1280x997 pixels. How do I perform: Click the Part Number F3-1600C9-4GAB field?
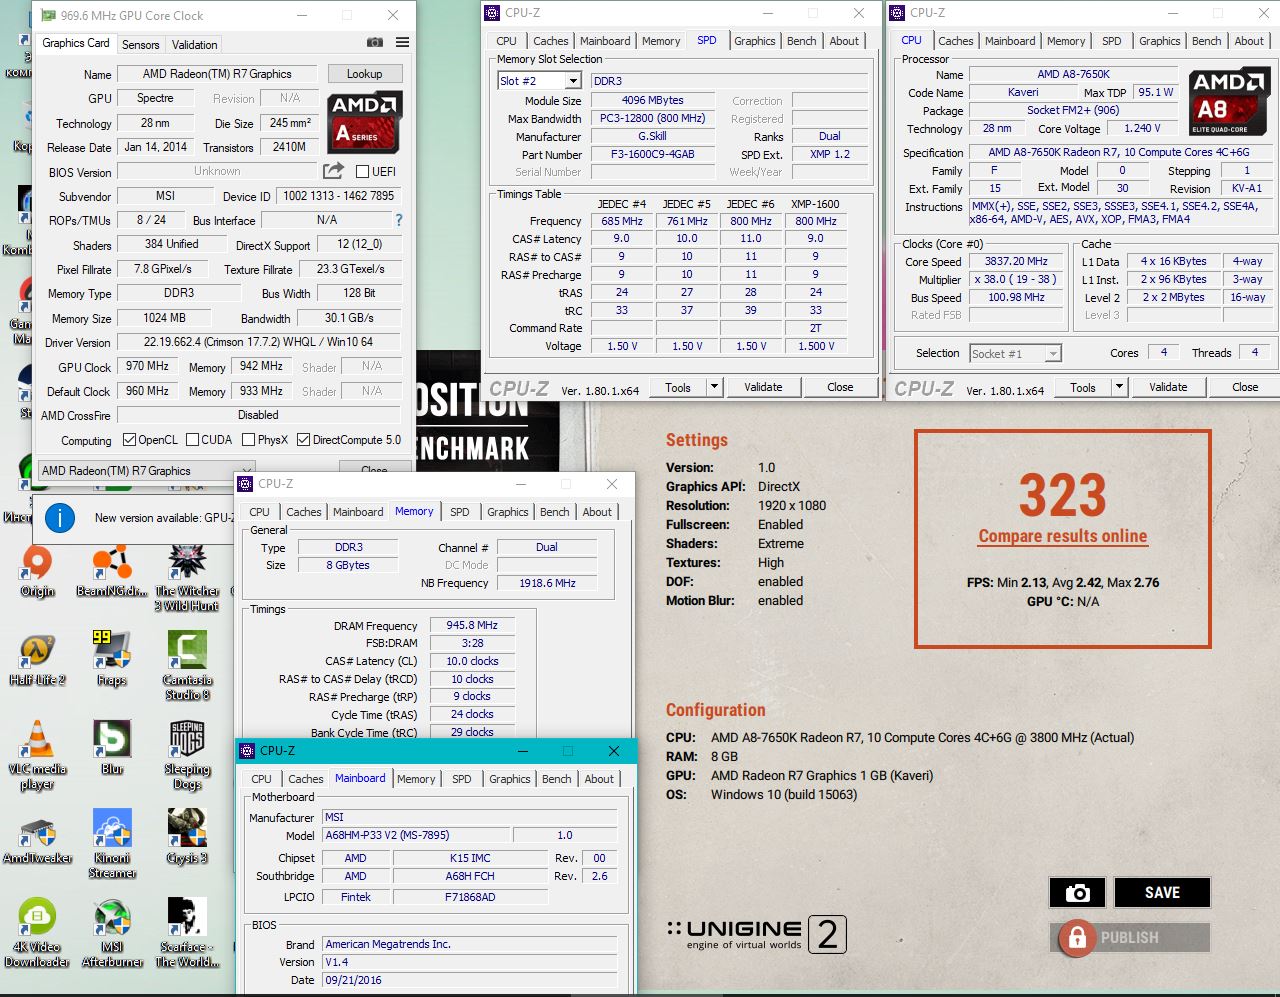(652, 155)
